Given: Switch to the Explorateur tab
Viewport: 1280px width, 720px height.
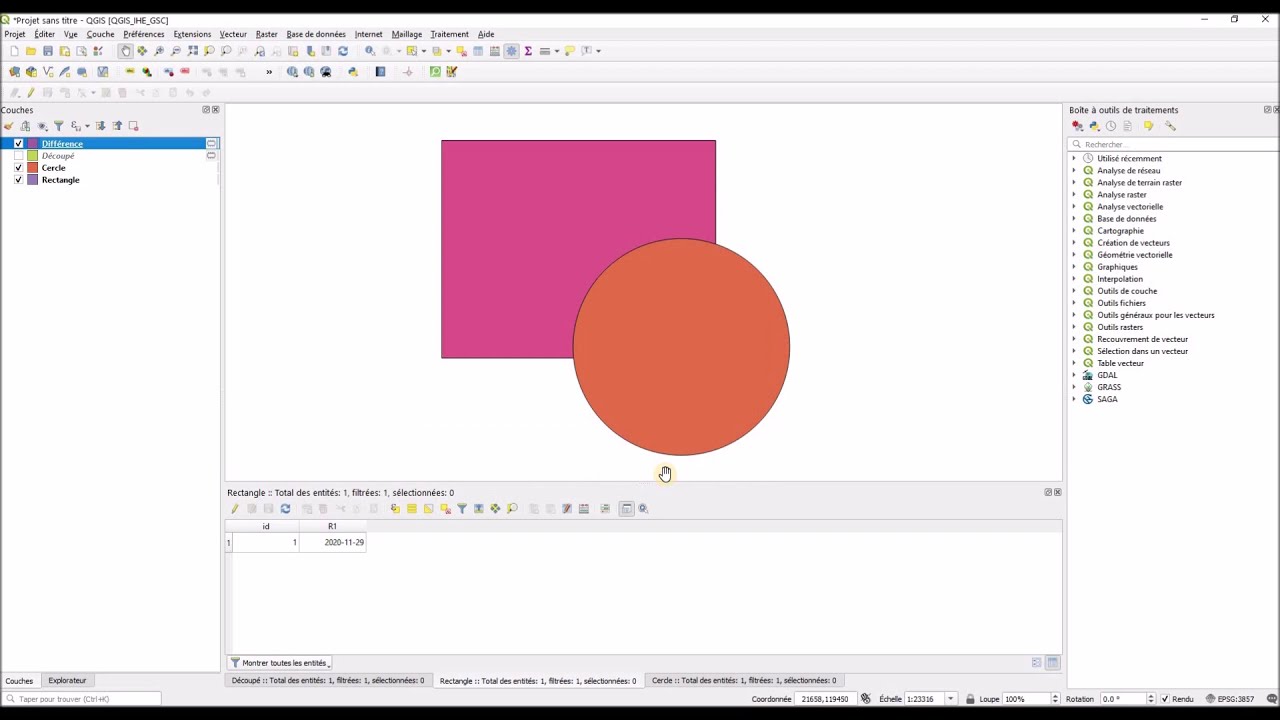Looking at the screenshot, I should pos(67,681).
